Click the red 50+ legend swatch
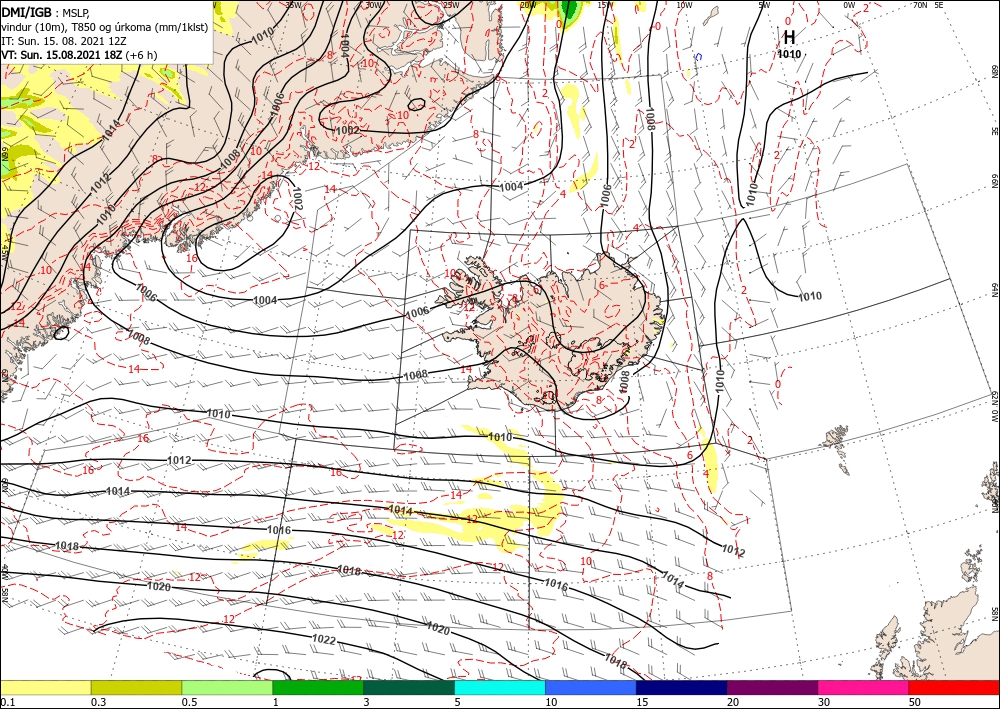The image size is (1000, 709). coord(954,687)
